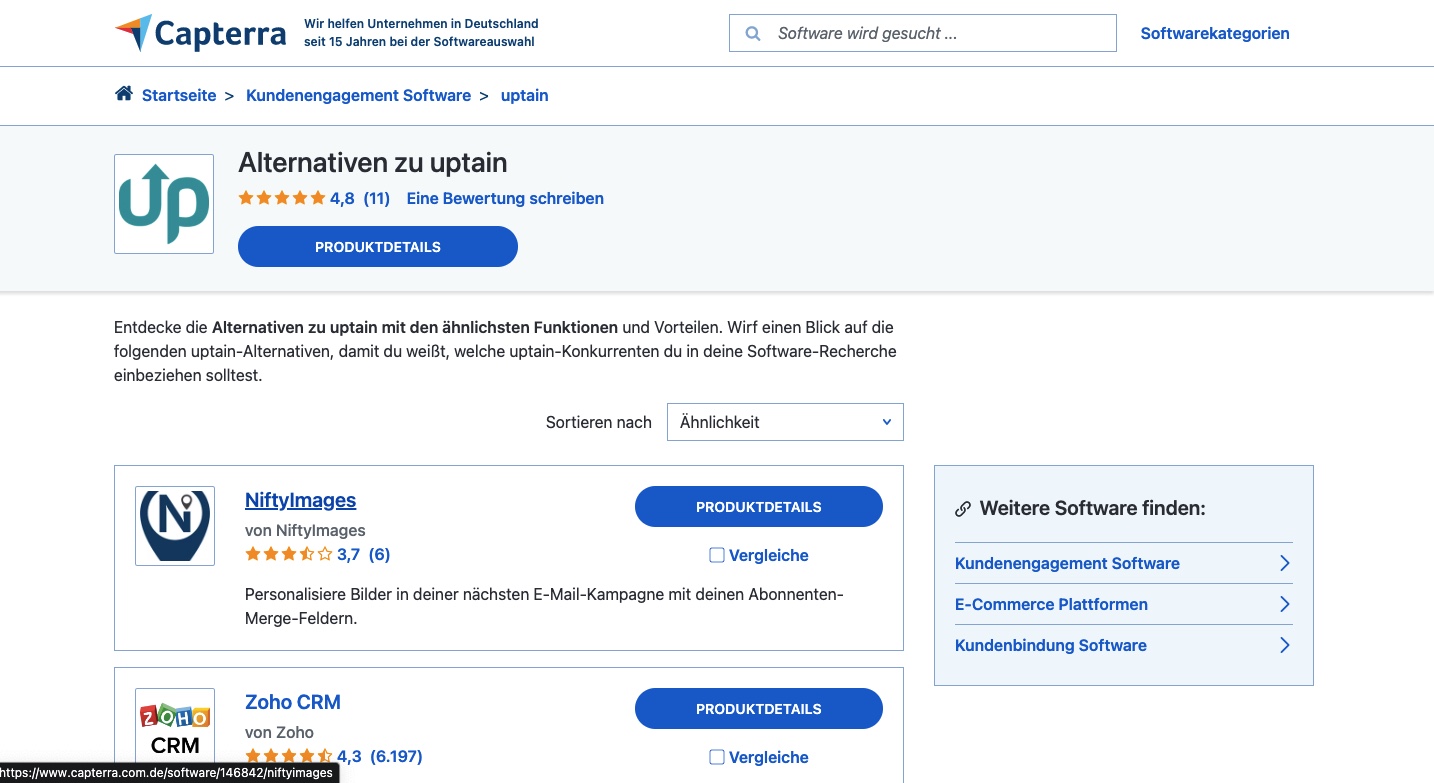Open Softwarekategorien in top navigation

(x=1214, y=34)
